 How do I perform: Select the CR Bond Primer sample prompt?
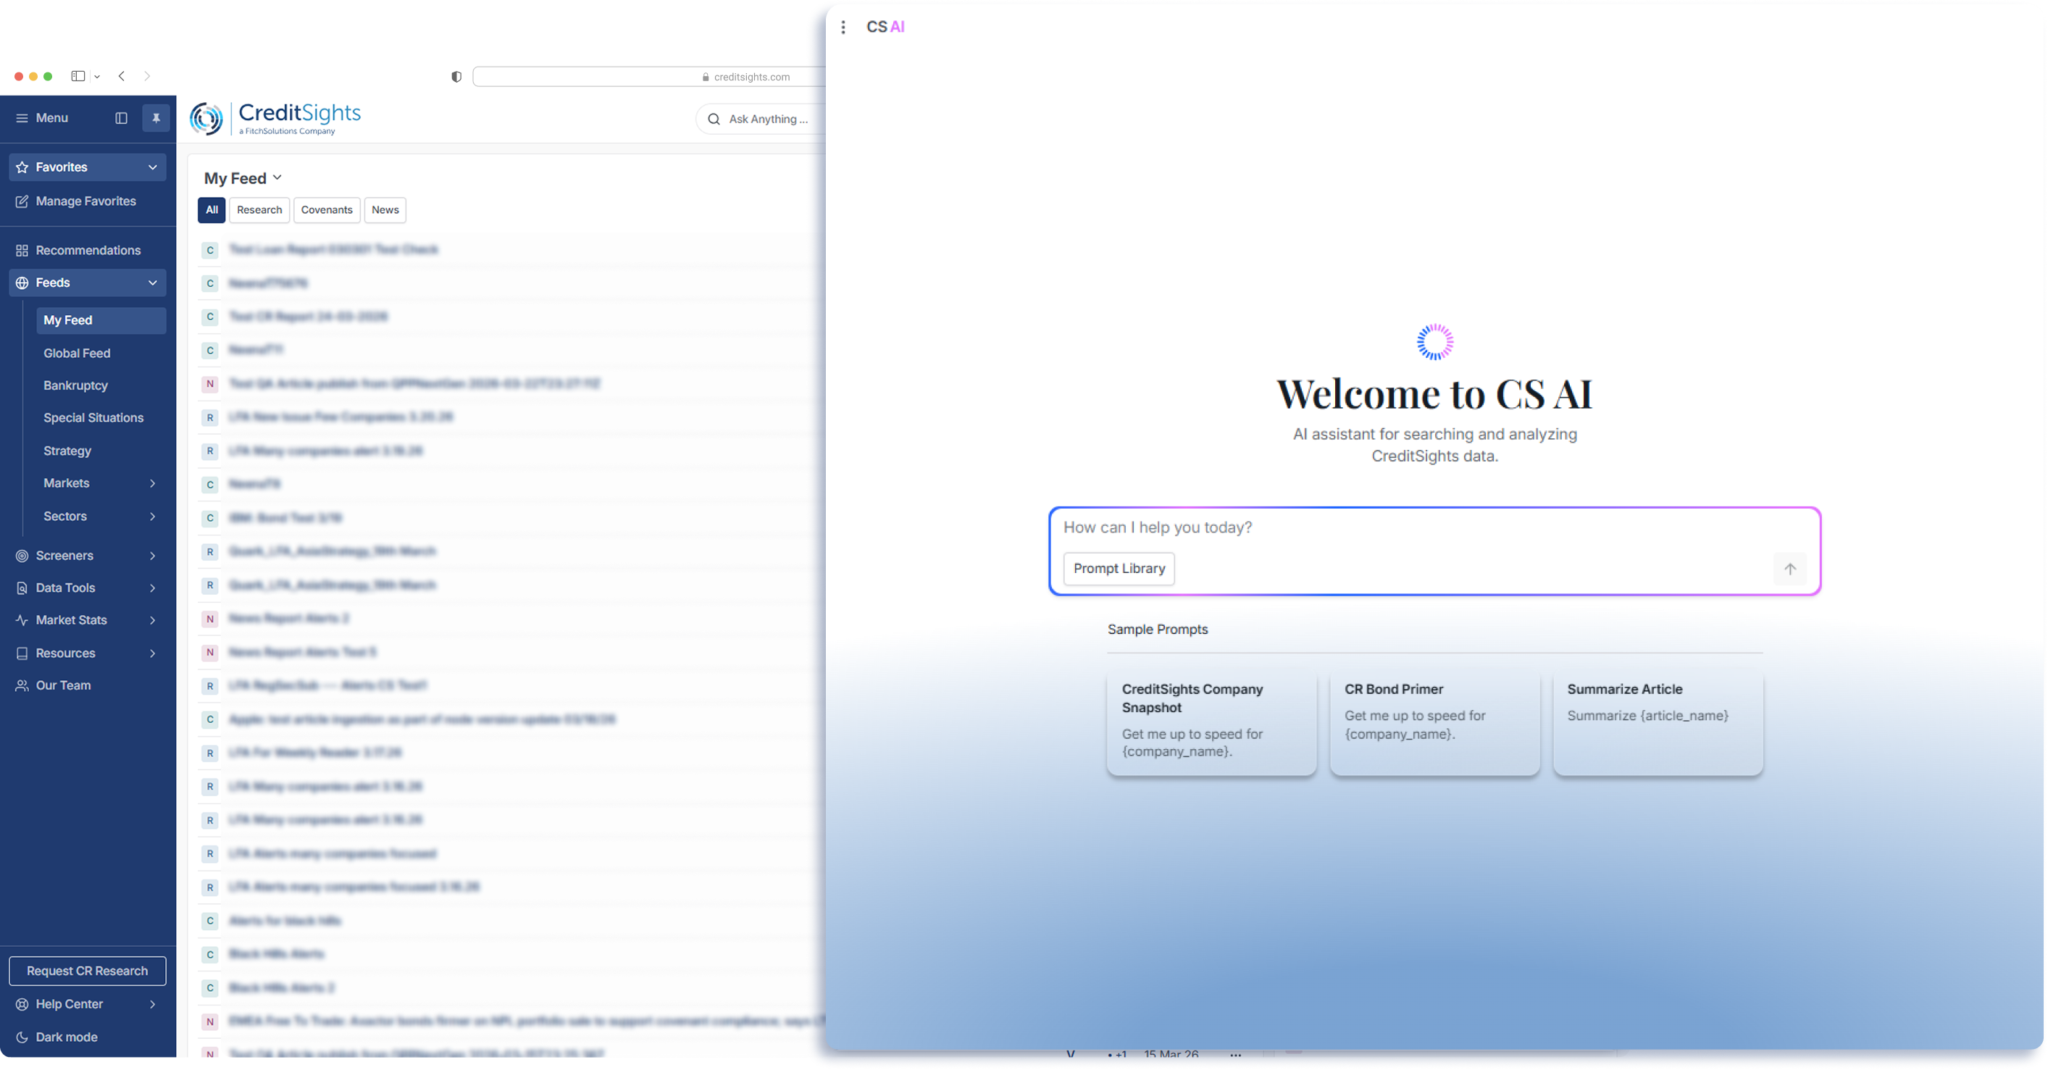coord(1434,722)
